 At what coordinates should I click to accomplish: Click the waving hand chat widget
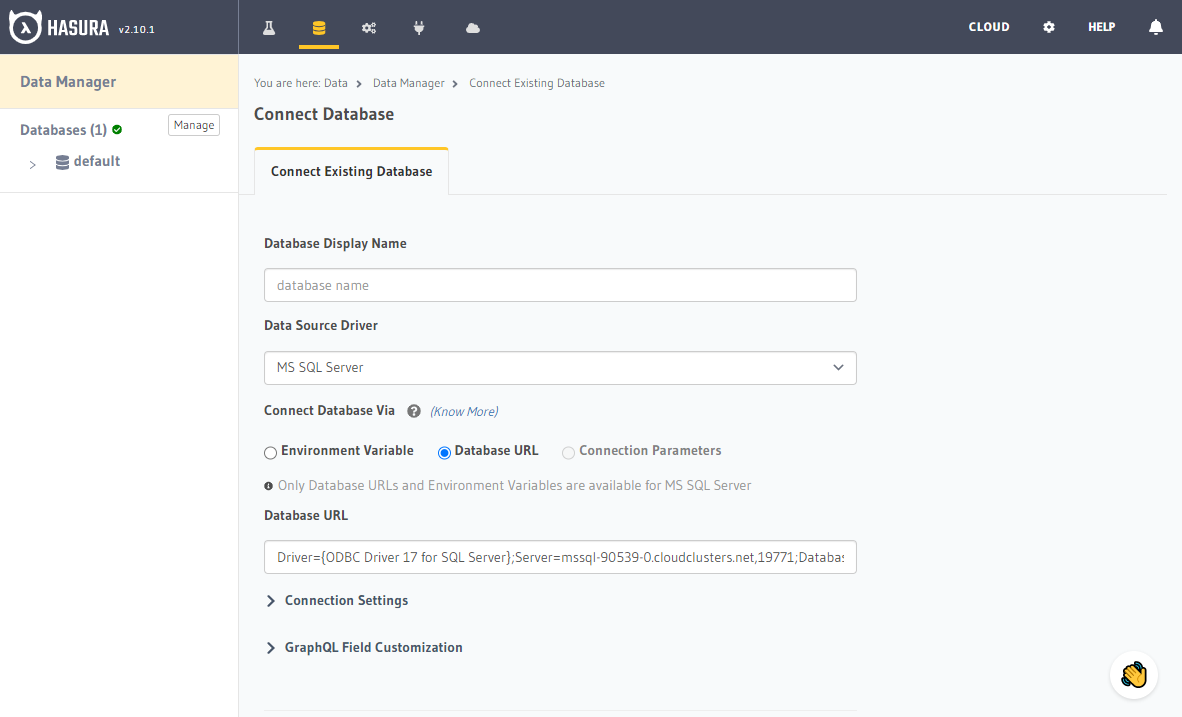[x=1134, y=675]
